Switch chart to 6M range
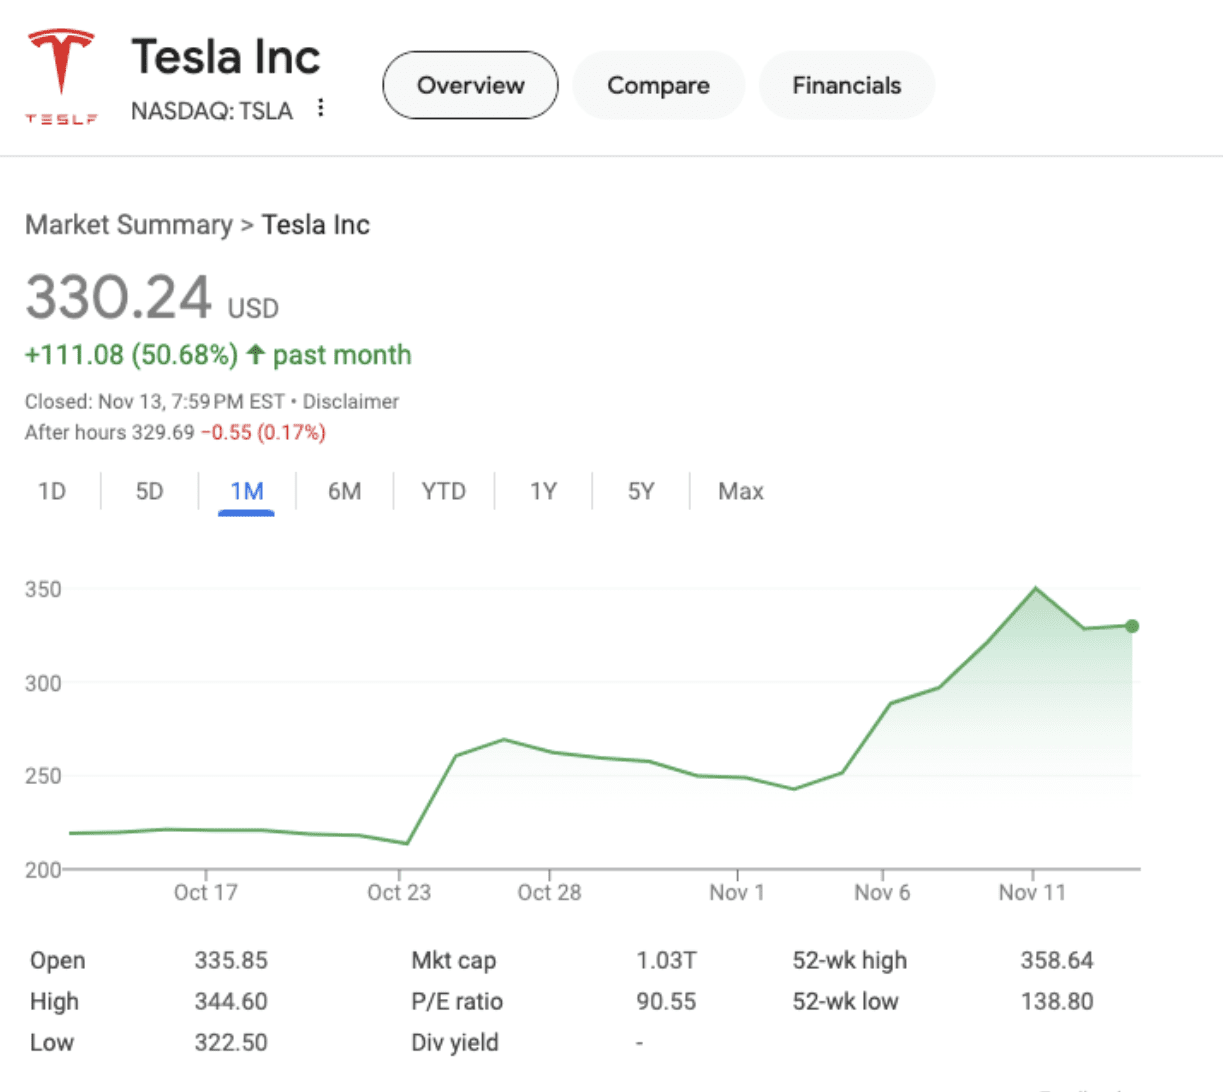Viewport: 1226px width, 1092px height. point(344,492)
